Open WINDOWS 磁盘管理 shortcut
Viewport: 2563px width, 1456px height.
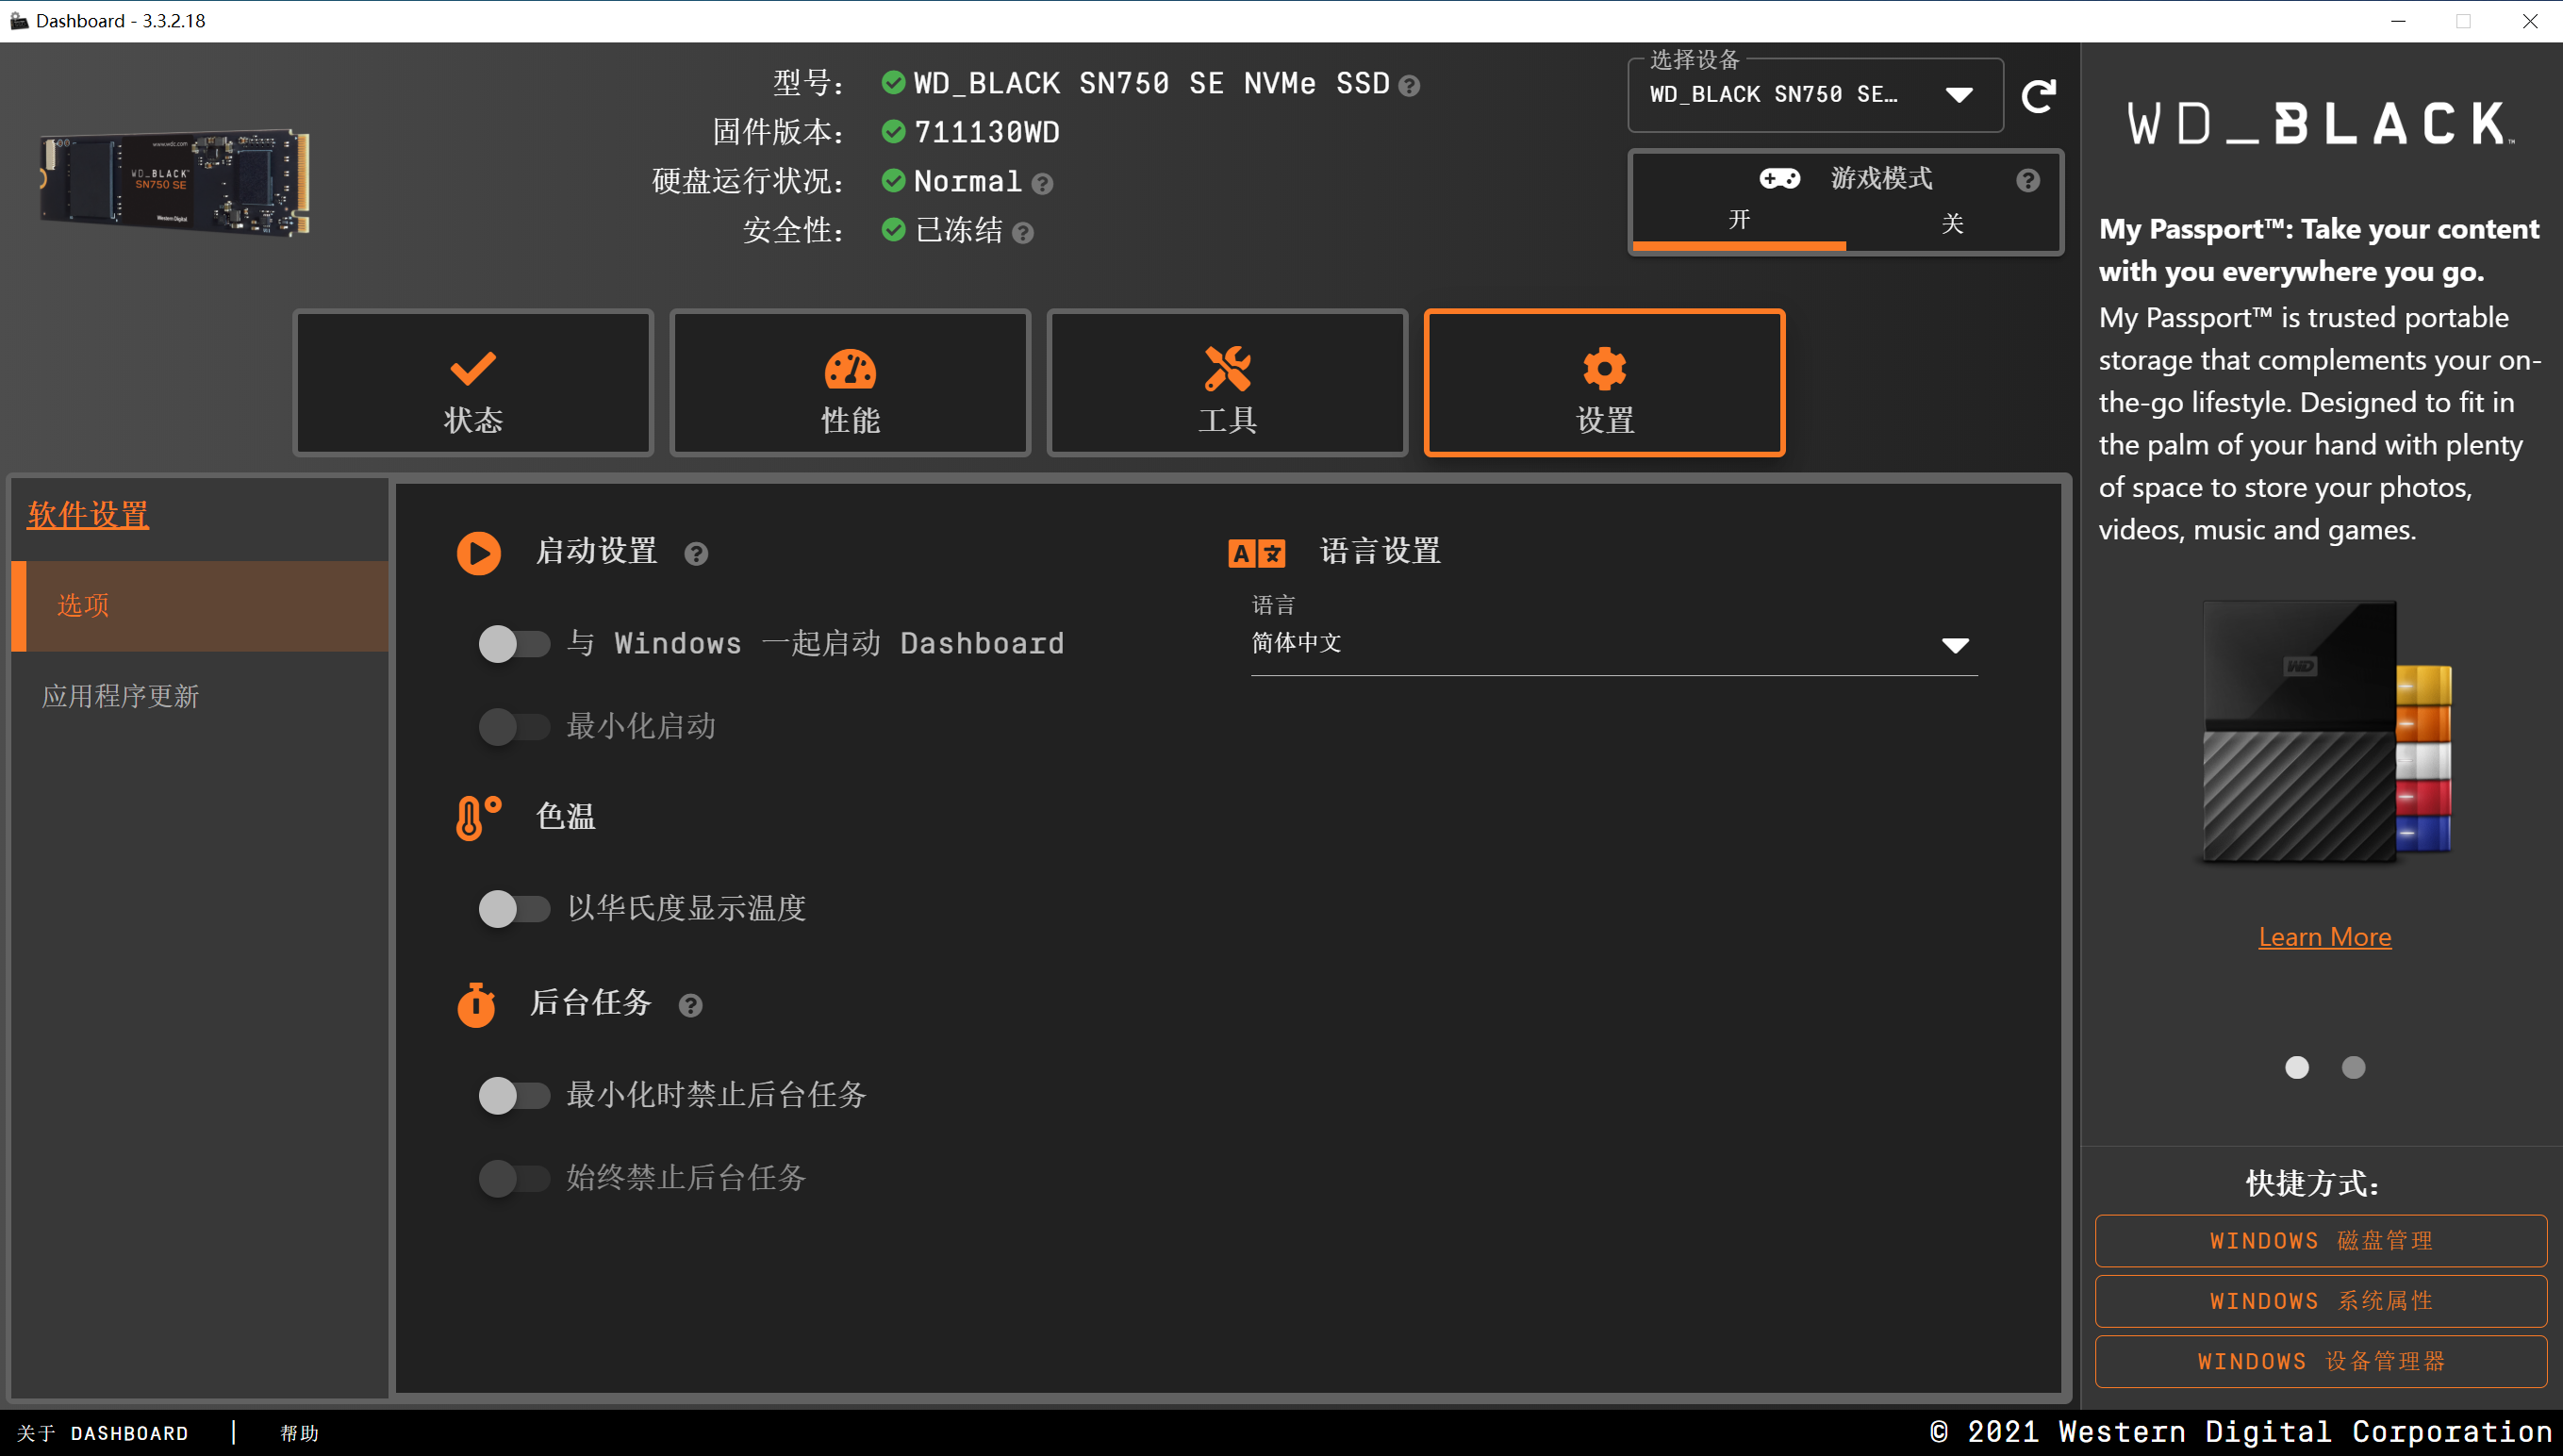point(2320,1241)
